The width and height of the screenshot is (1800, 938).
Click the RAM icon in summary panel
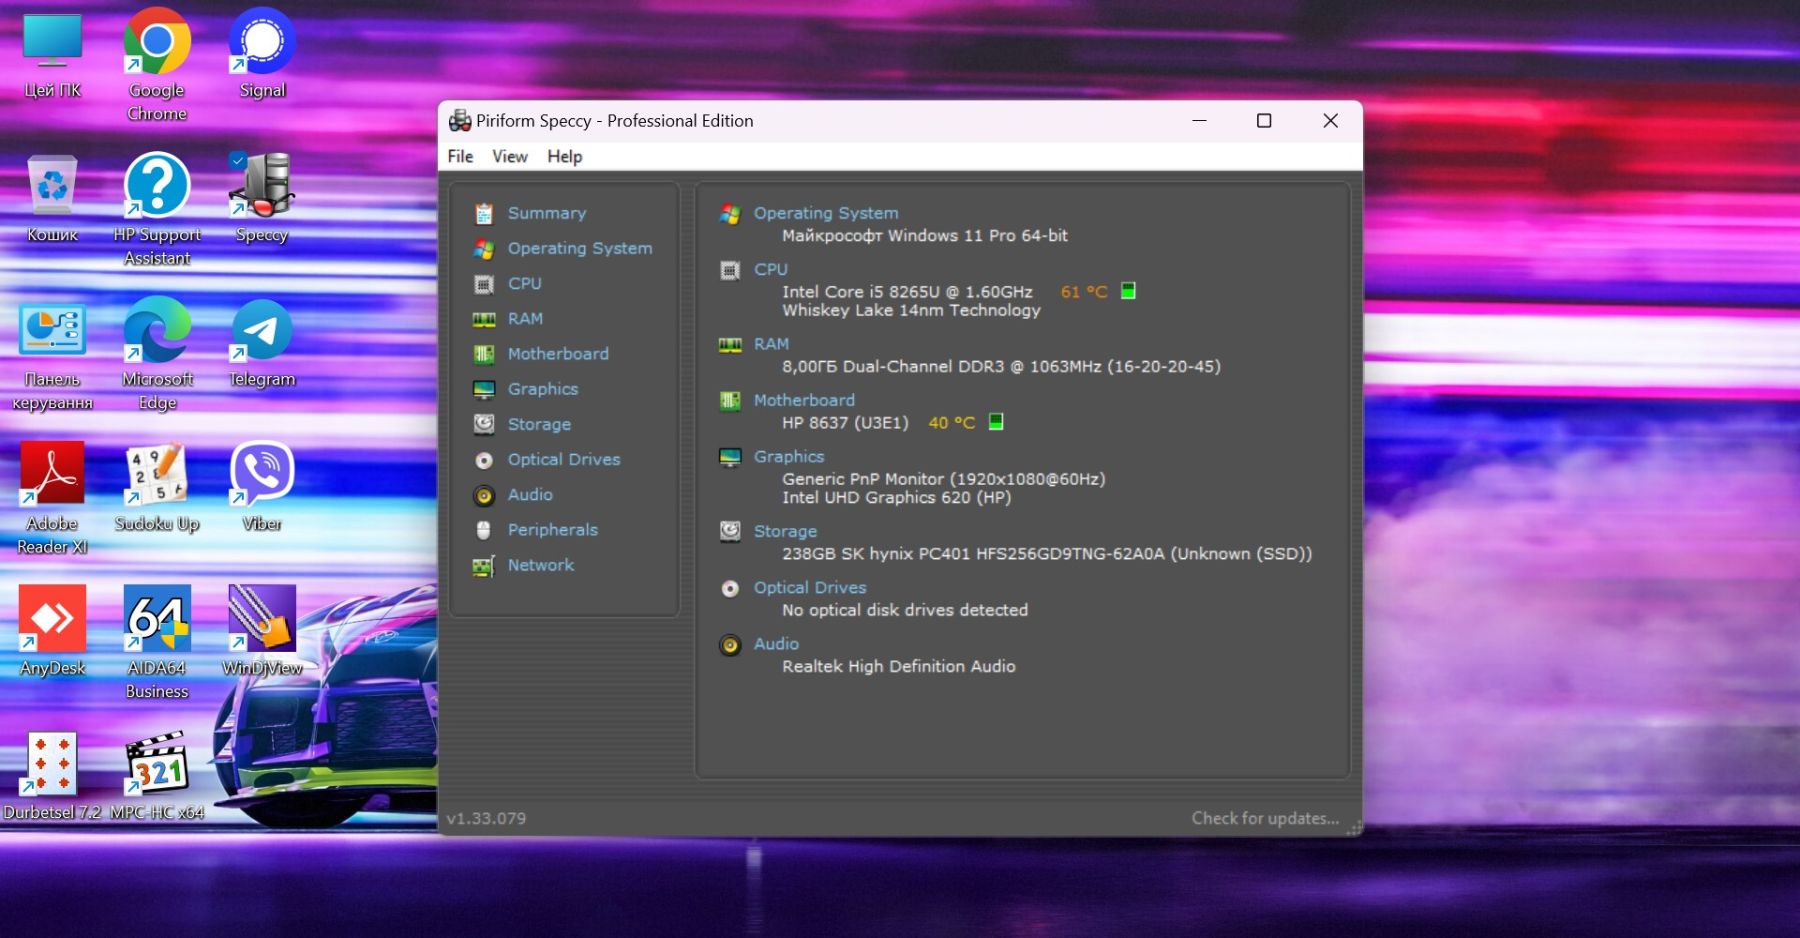tap(730, 345)
